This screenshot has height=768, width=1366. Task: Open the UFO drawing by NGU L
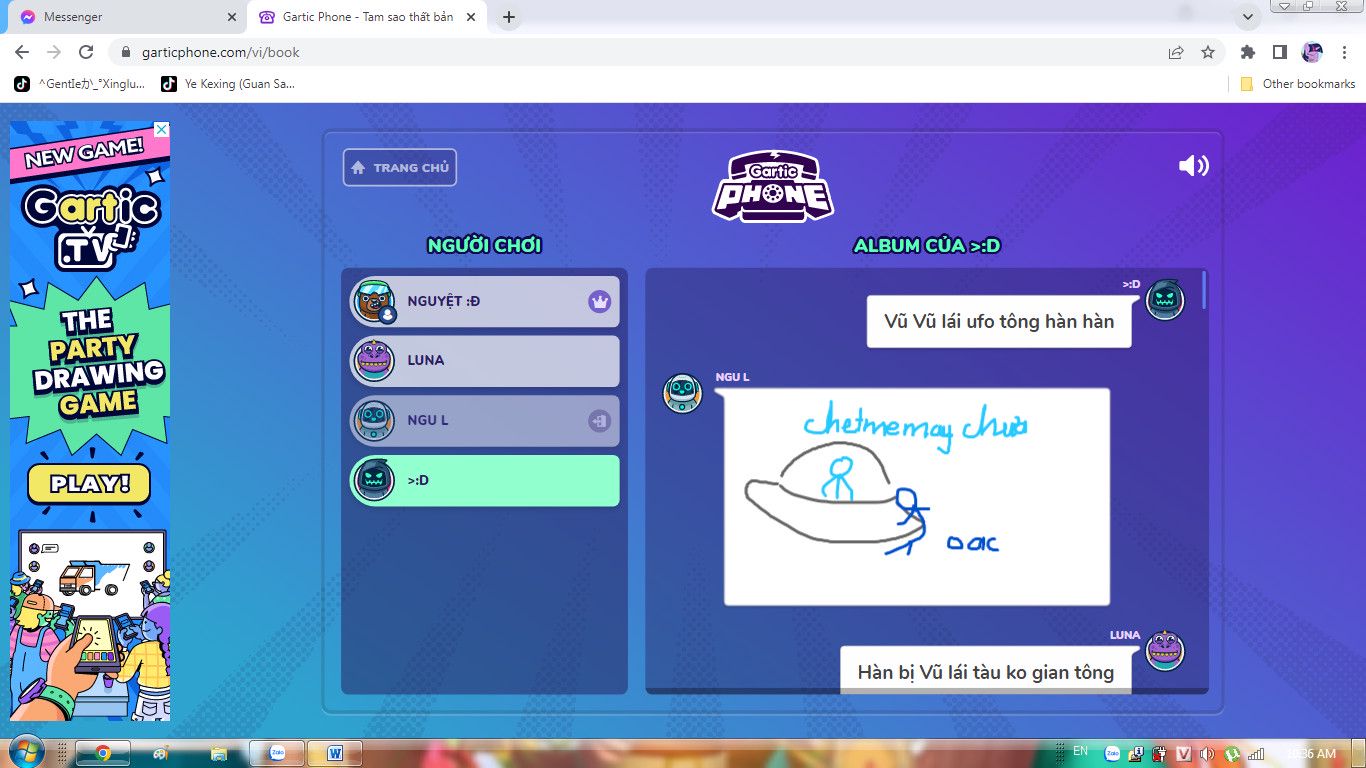point(916,496)
